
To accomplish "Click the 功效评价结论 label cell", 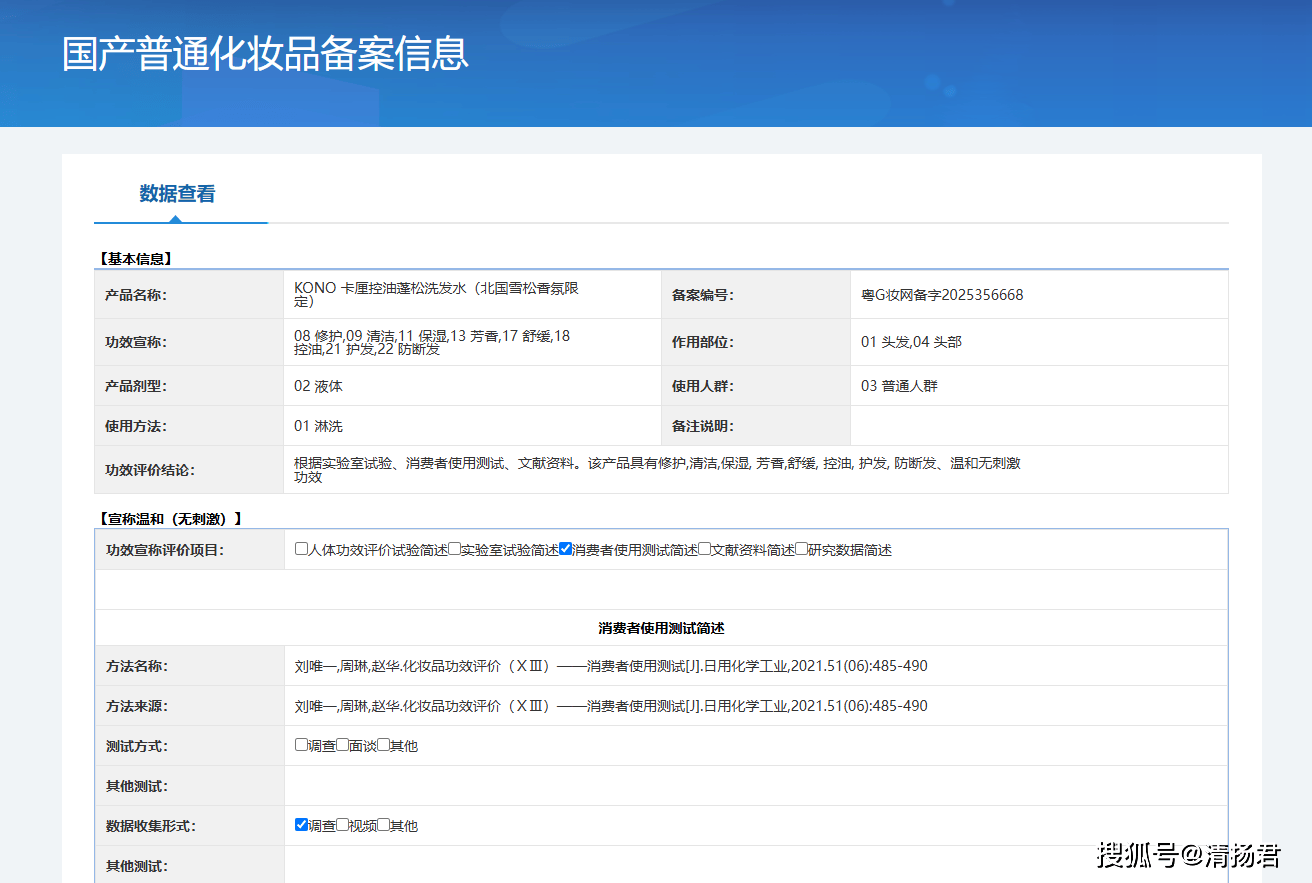I will click(189, 470).
